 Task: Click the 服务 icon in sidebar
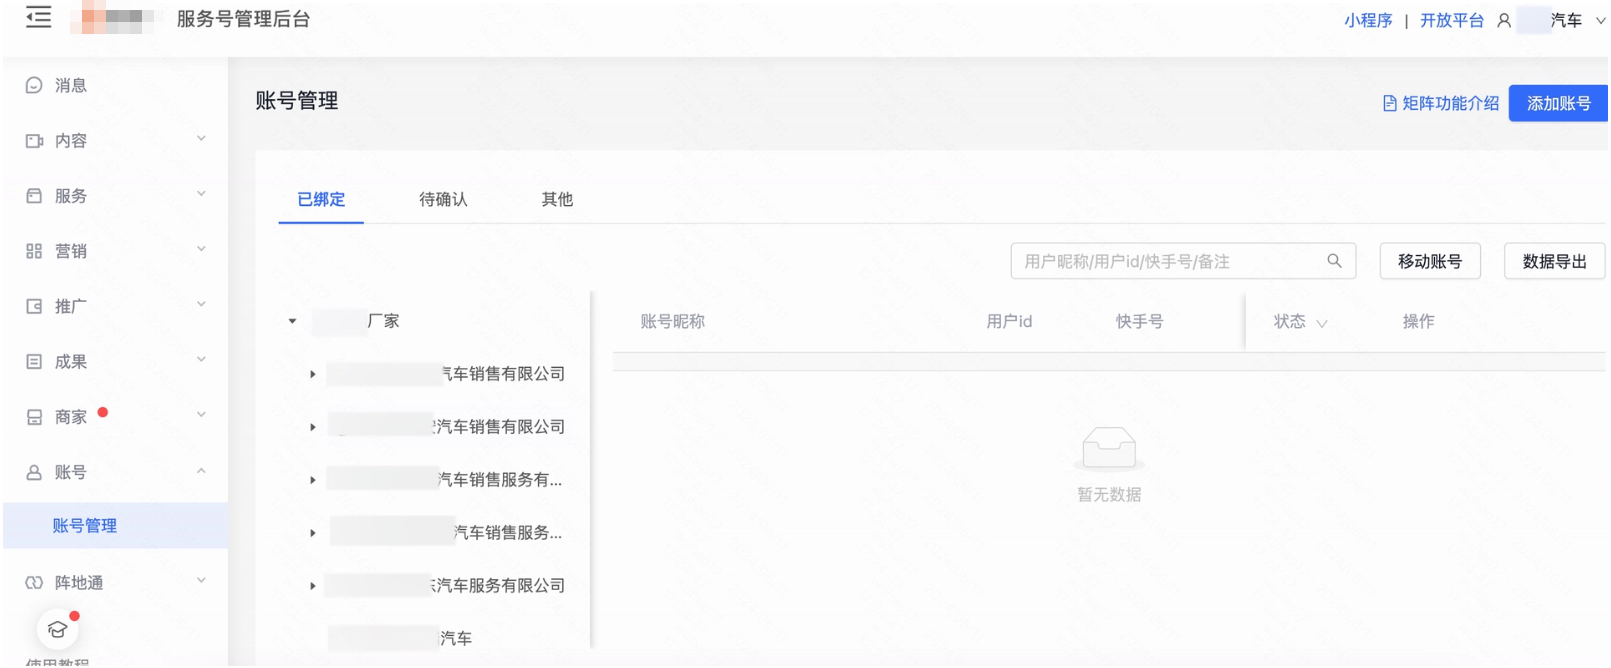34,196
